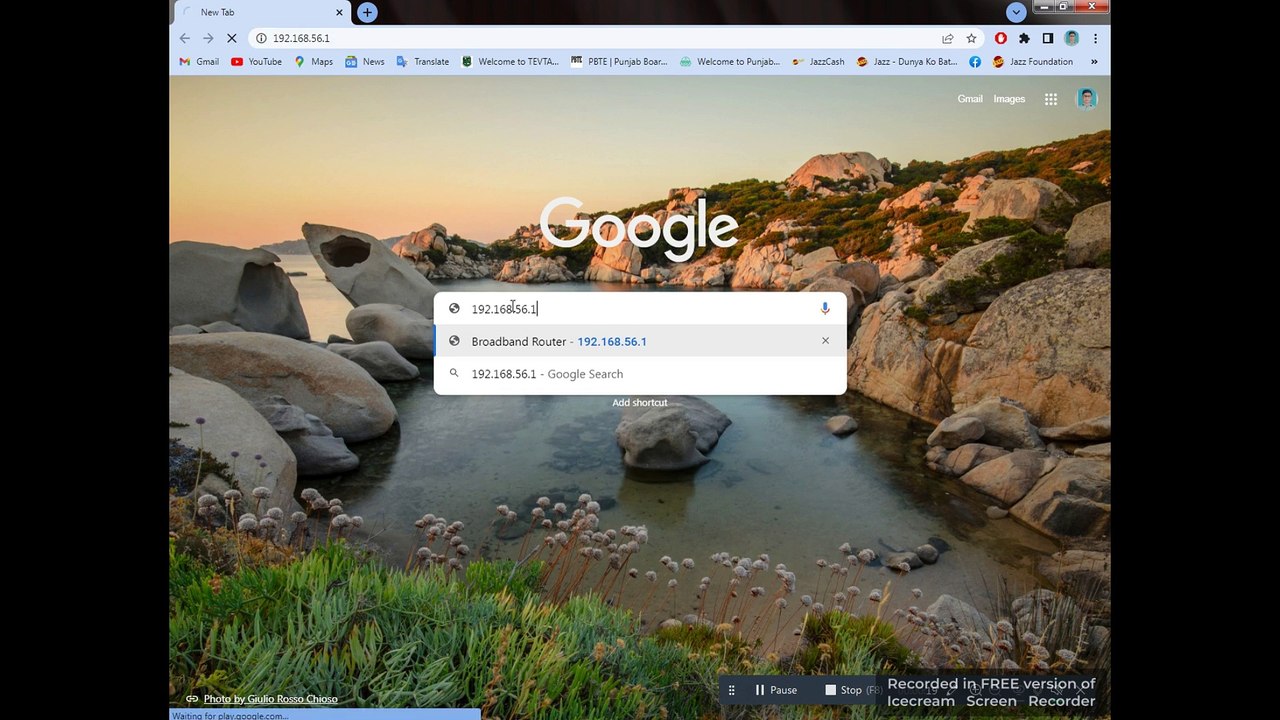Start voice search with microphone
Viewport: 1280px width, 720px height.
825,309
